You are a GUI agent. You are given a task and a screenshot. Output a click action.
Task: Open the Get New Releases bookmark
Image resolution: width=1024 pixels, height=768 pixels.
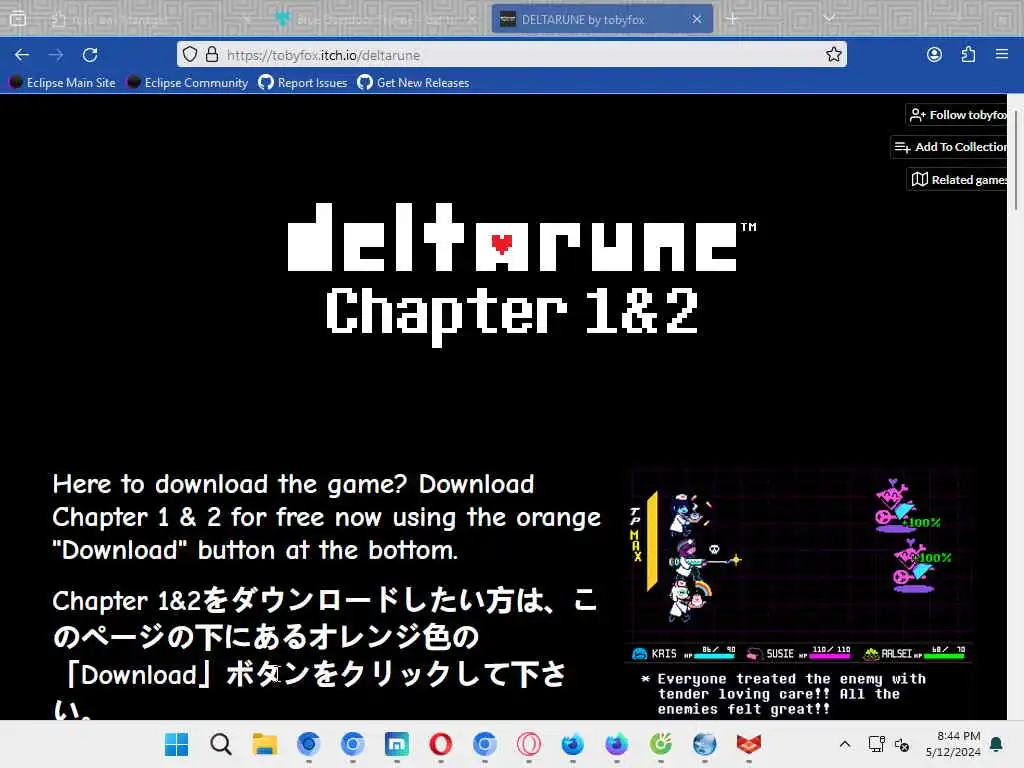tap(413, 82)
